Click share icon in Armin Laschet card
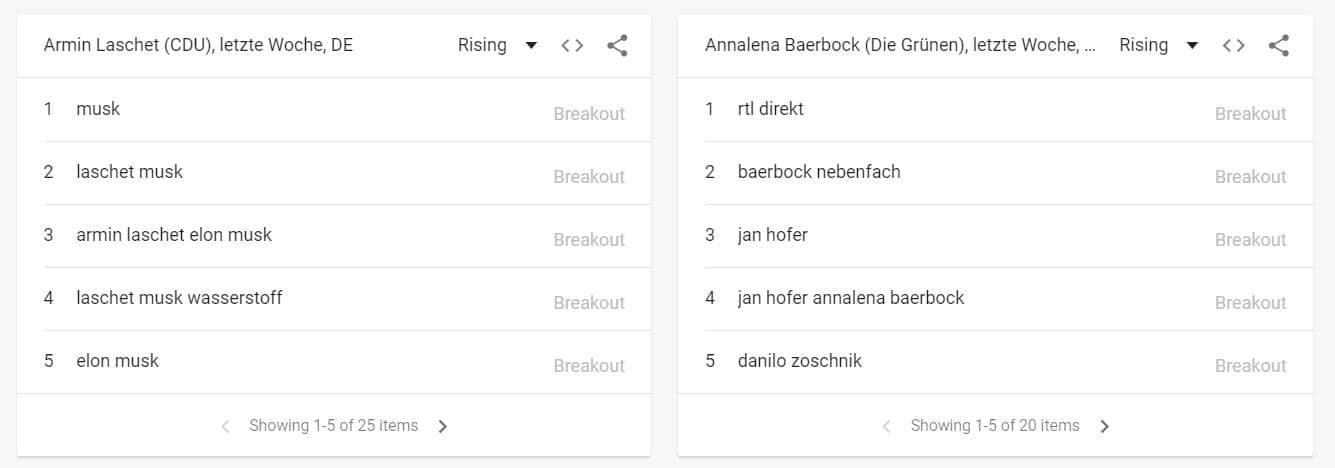This screenshot has width=1335, height=468. tap(617, 45)
